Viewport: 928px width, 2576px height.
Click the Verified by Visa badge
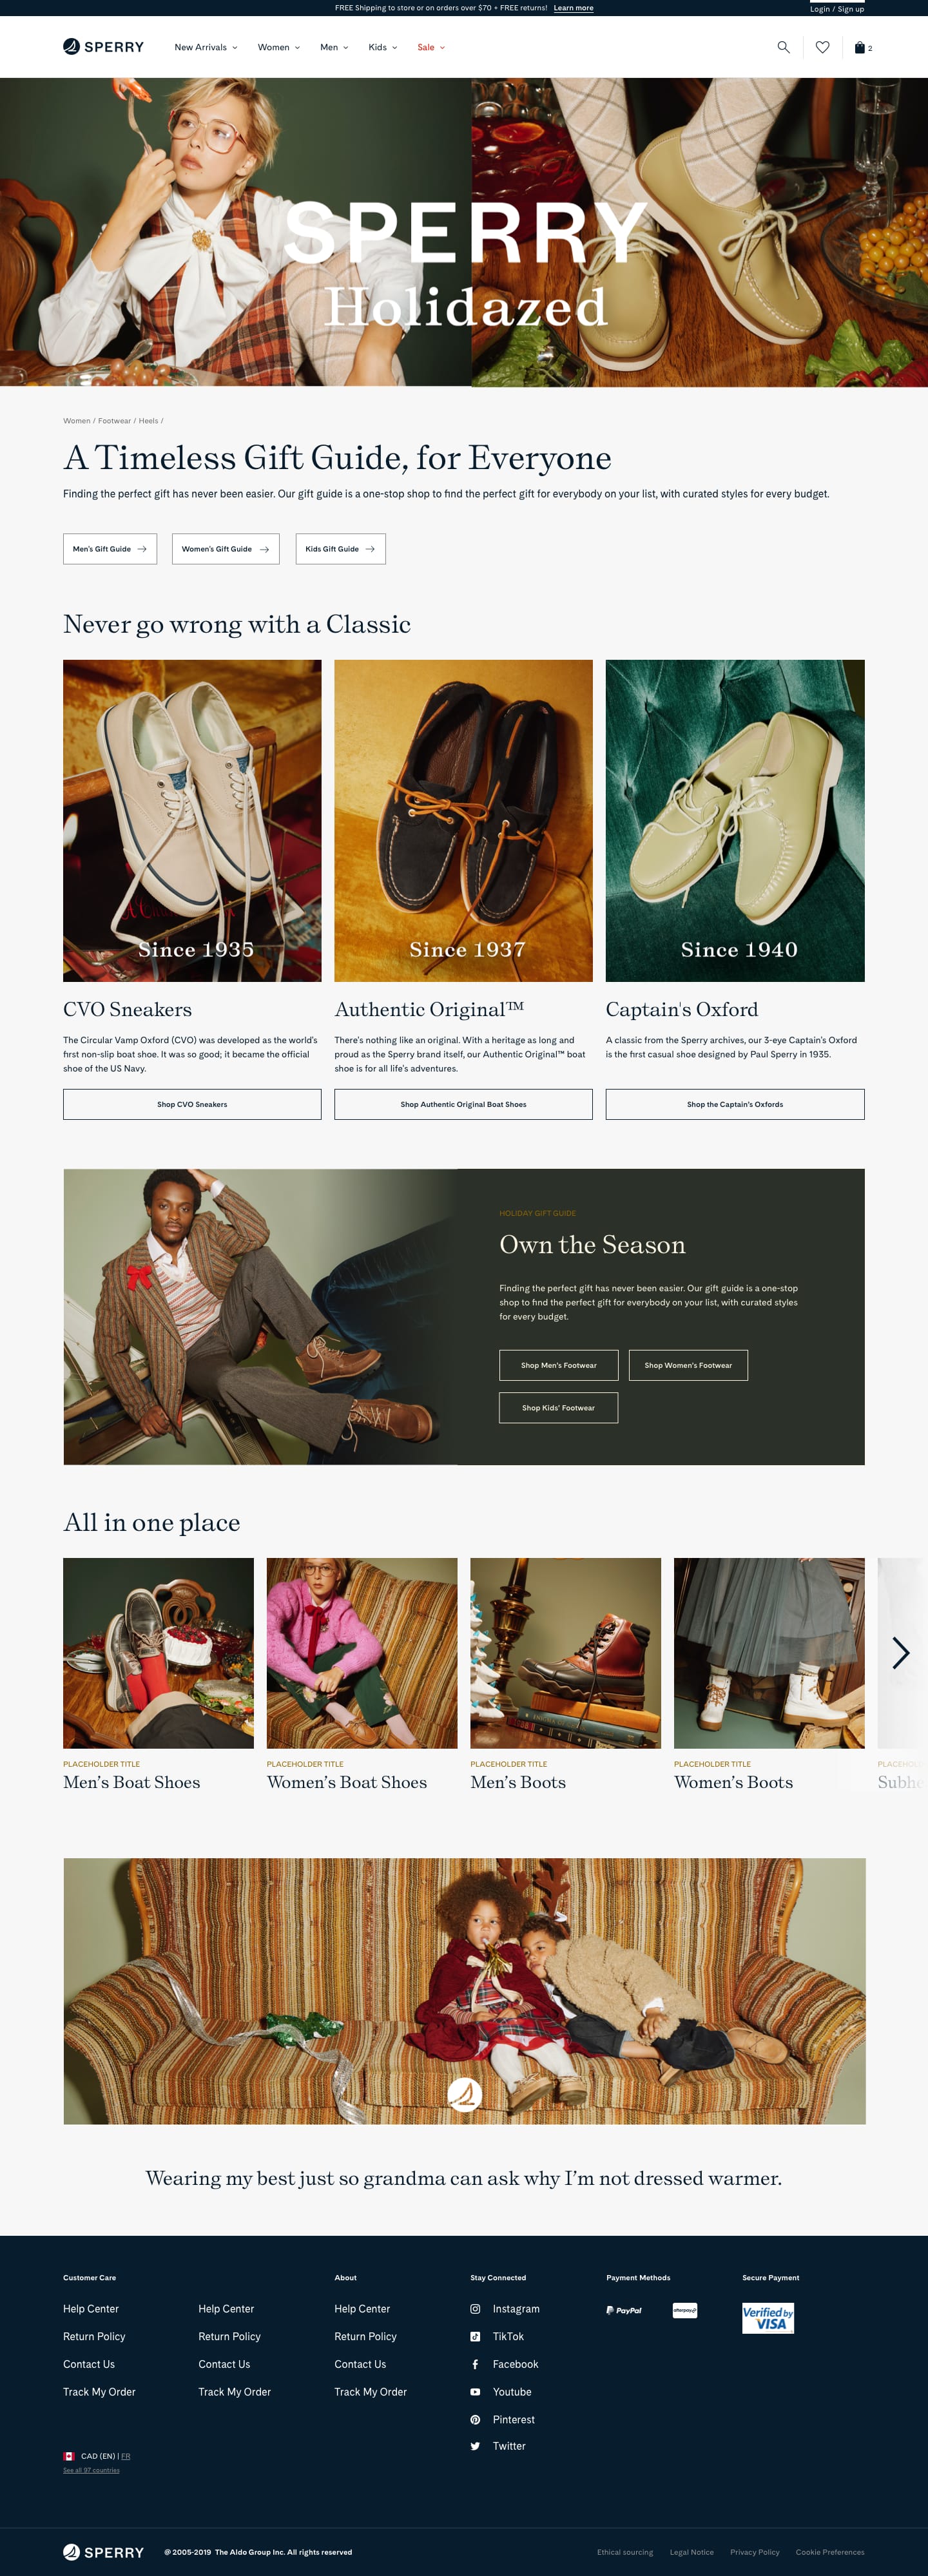(768, 2318)
